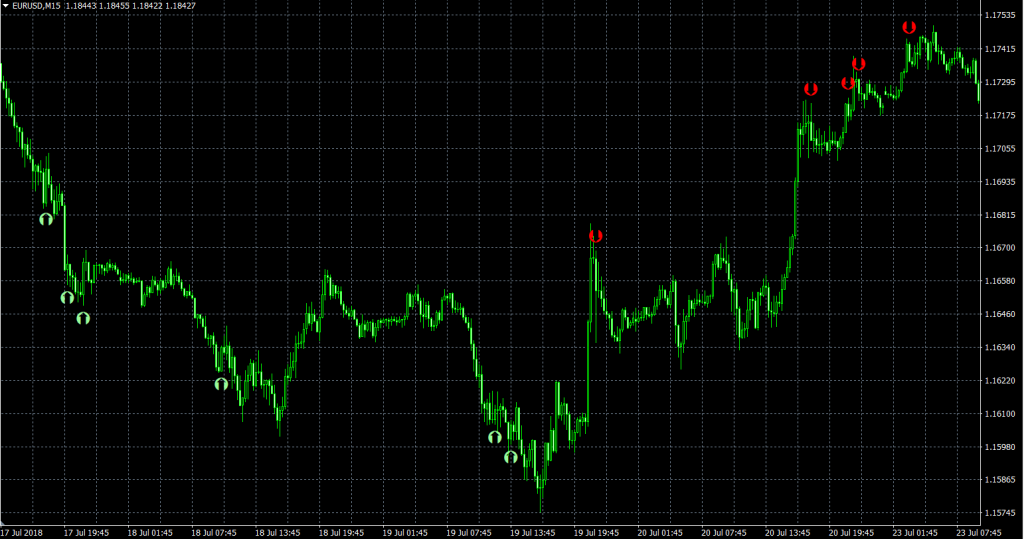This screenshot has height=539, width=1024.
Task: Click the 1.16700 price axis label
Action: pyautogui.click(x=1000, y=248)
